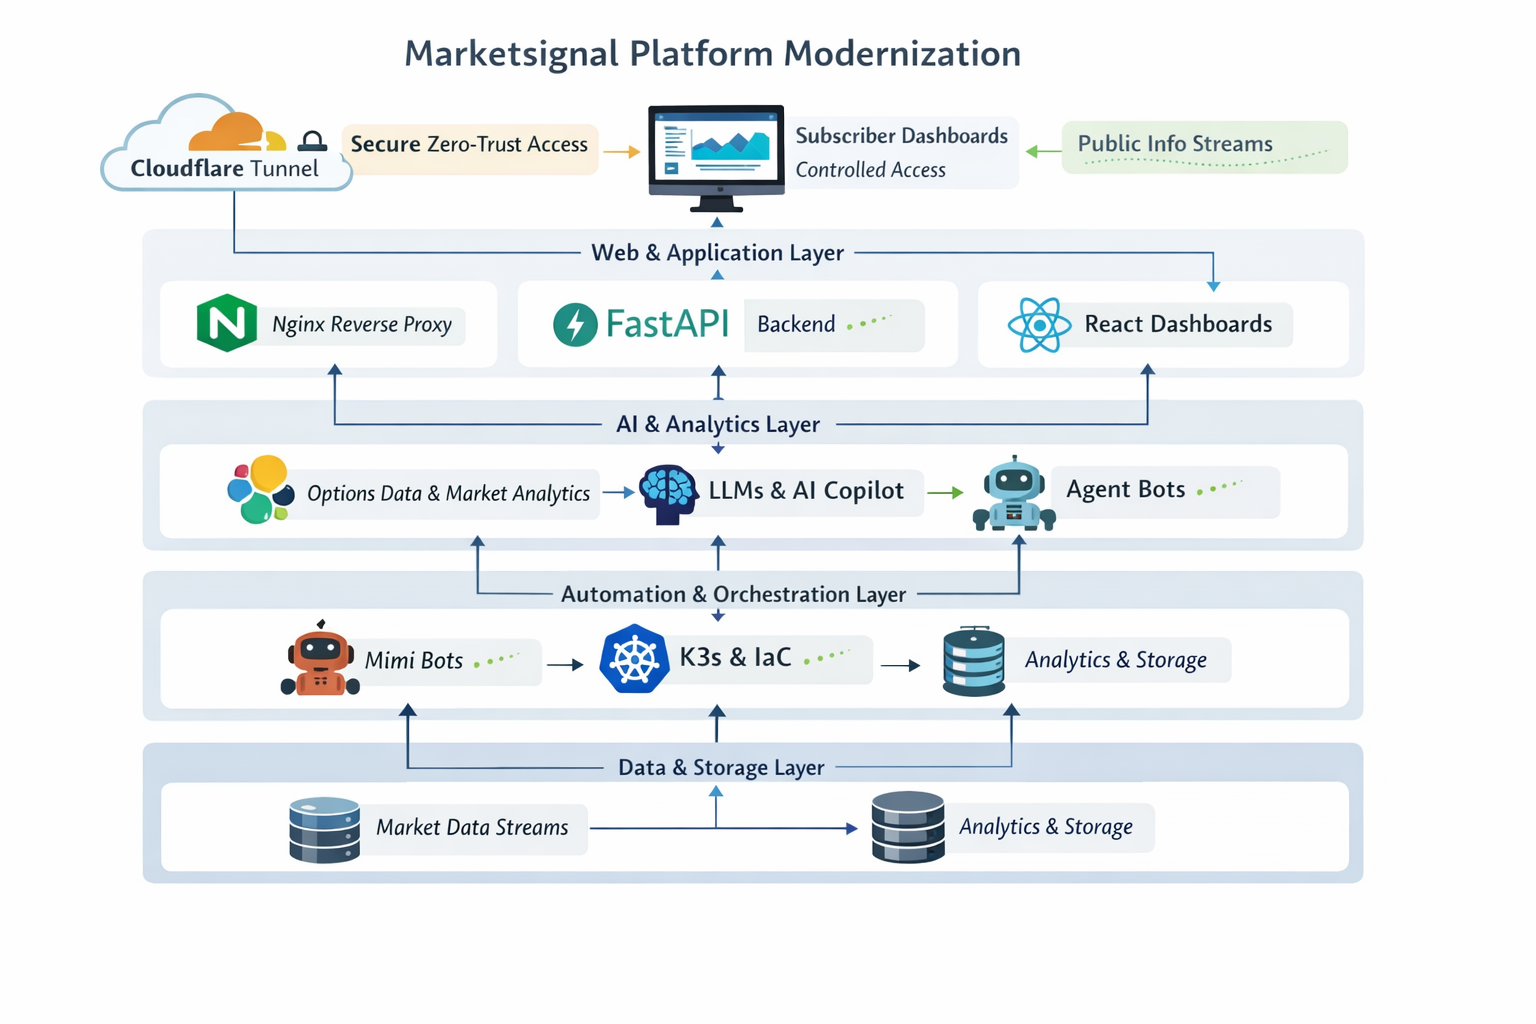This screenshot has width=1536, height=1024.
Task: Click the Public Info Streams box
Action: (x=1204, y=147)
